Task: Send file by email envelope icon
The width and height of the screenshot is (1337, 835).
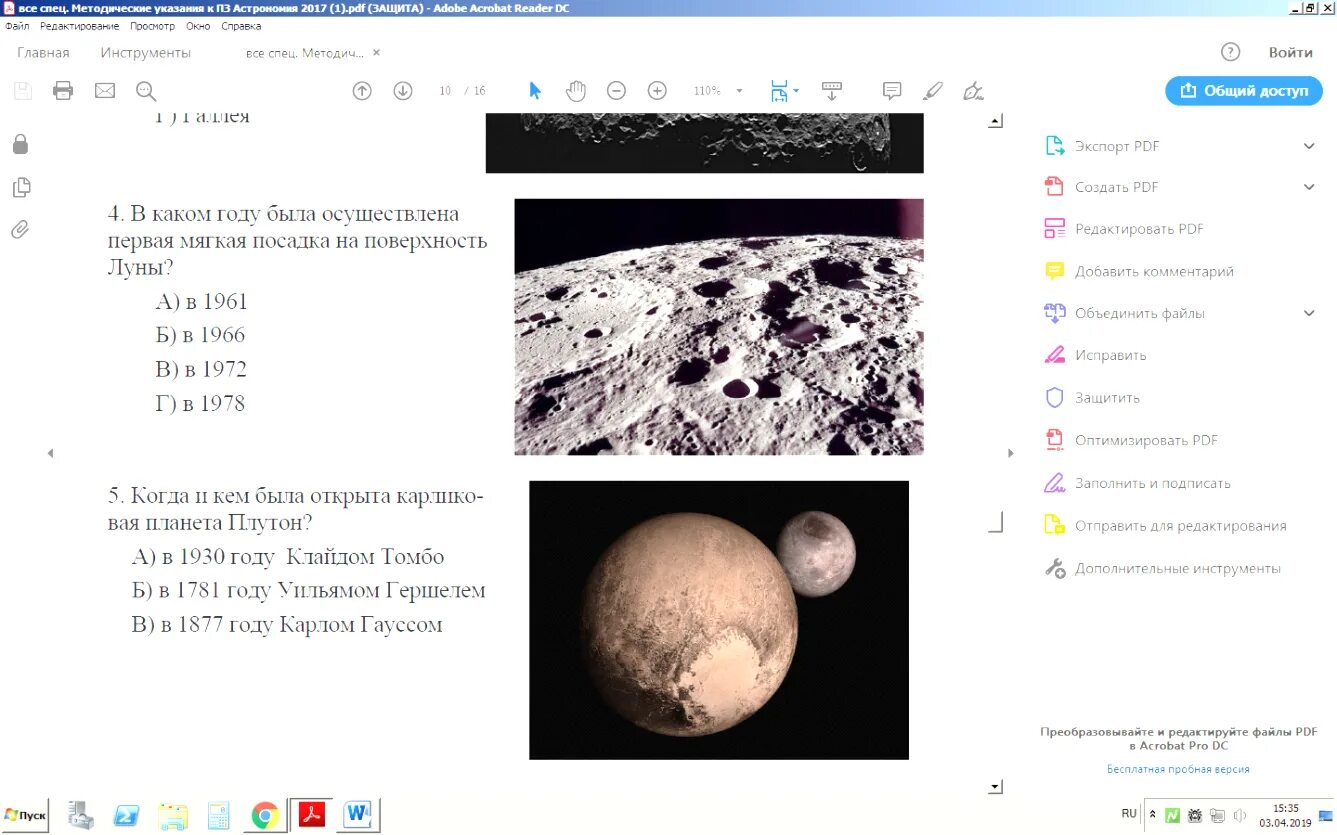Action: [x=105, y=91]
